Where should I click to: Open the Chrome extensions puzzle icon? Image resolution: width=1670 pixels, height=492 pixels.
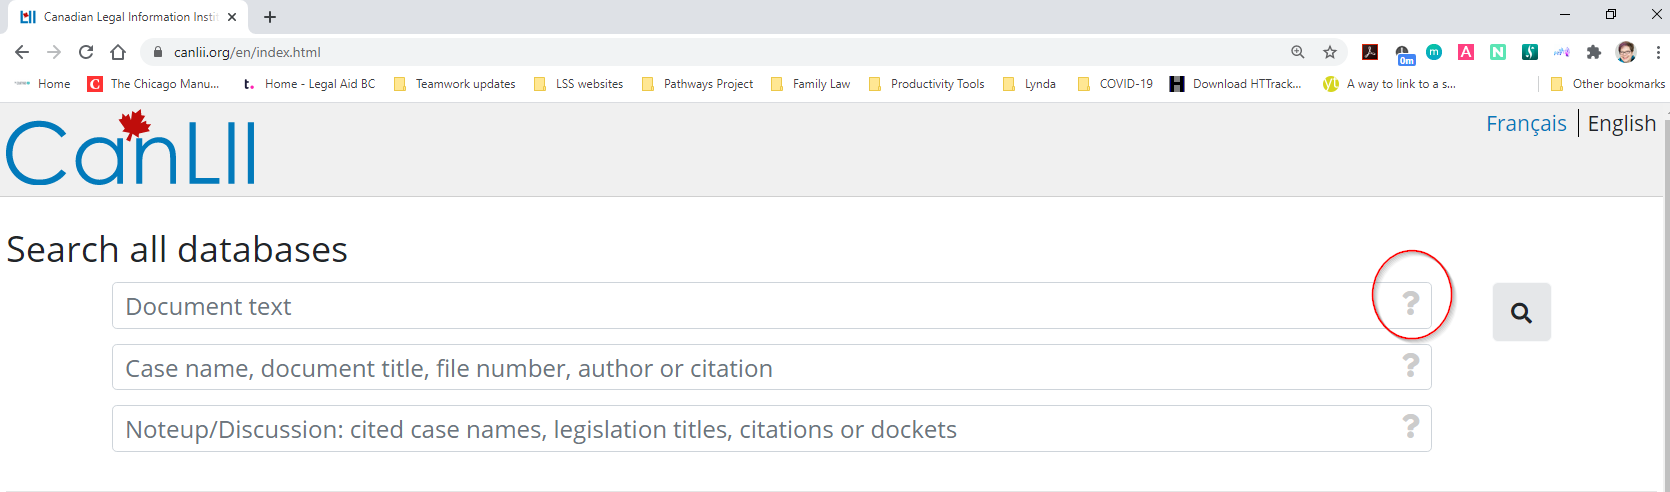click(x=1594, y=52)
